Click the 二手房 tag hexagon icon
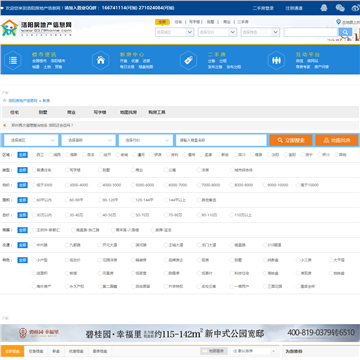 click(189, 60)
